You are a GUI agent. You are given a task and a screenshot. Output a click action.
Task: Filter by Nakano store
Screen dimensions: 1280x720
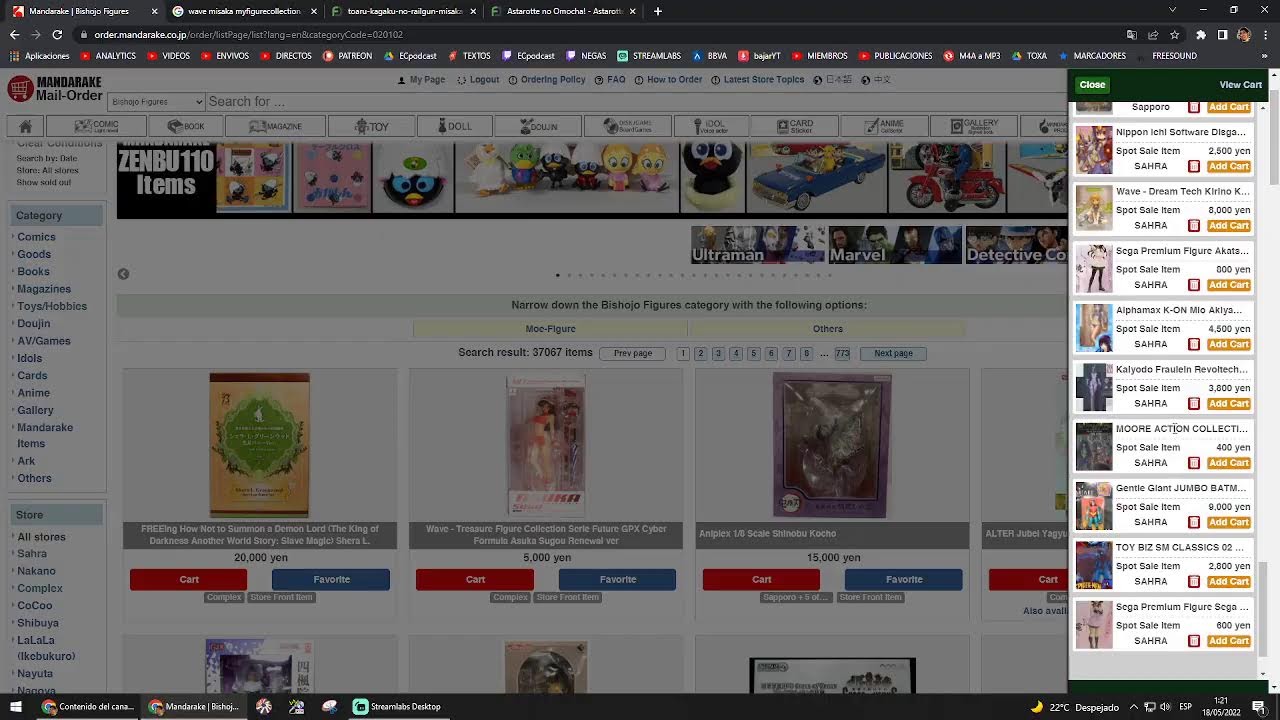coord(36,571)
